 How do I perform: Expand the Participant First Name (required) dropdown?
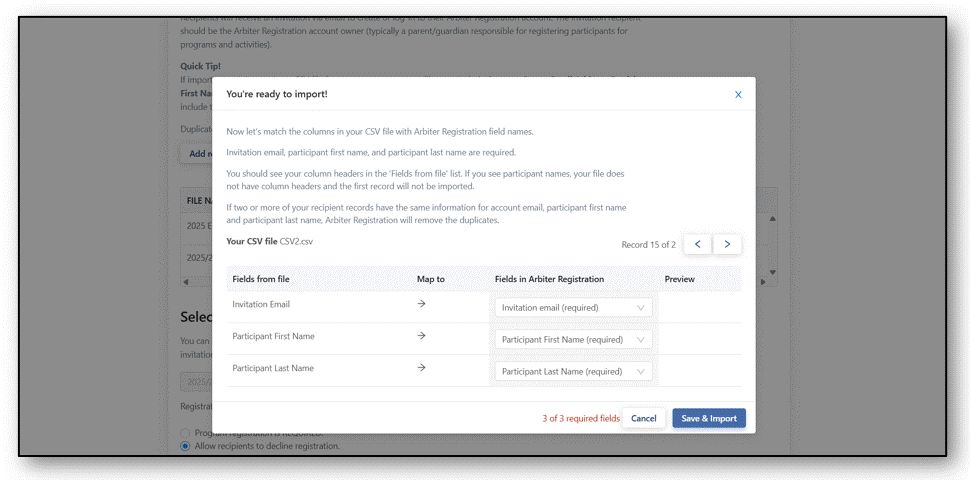(573, 340)
